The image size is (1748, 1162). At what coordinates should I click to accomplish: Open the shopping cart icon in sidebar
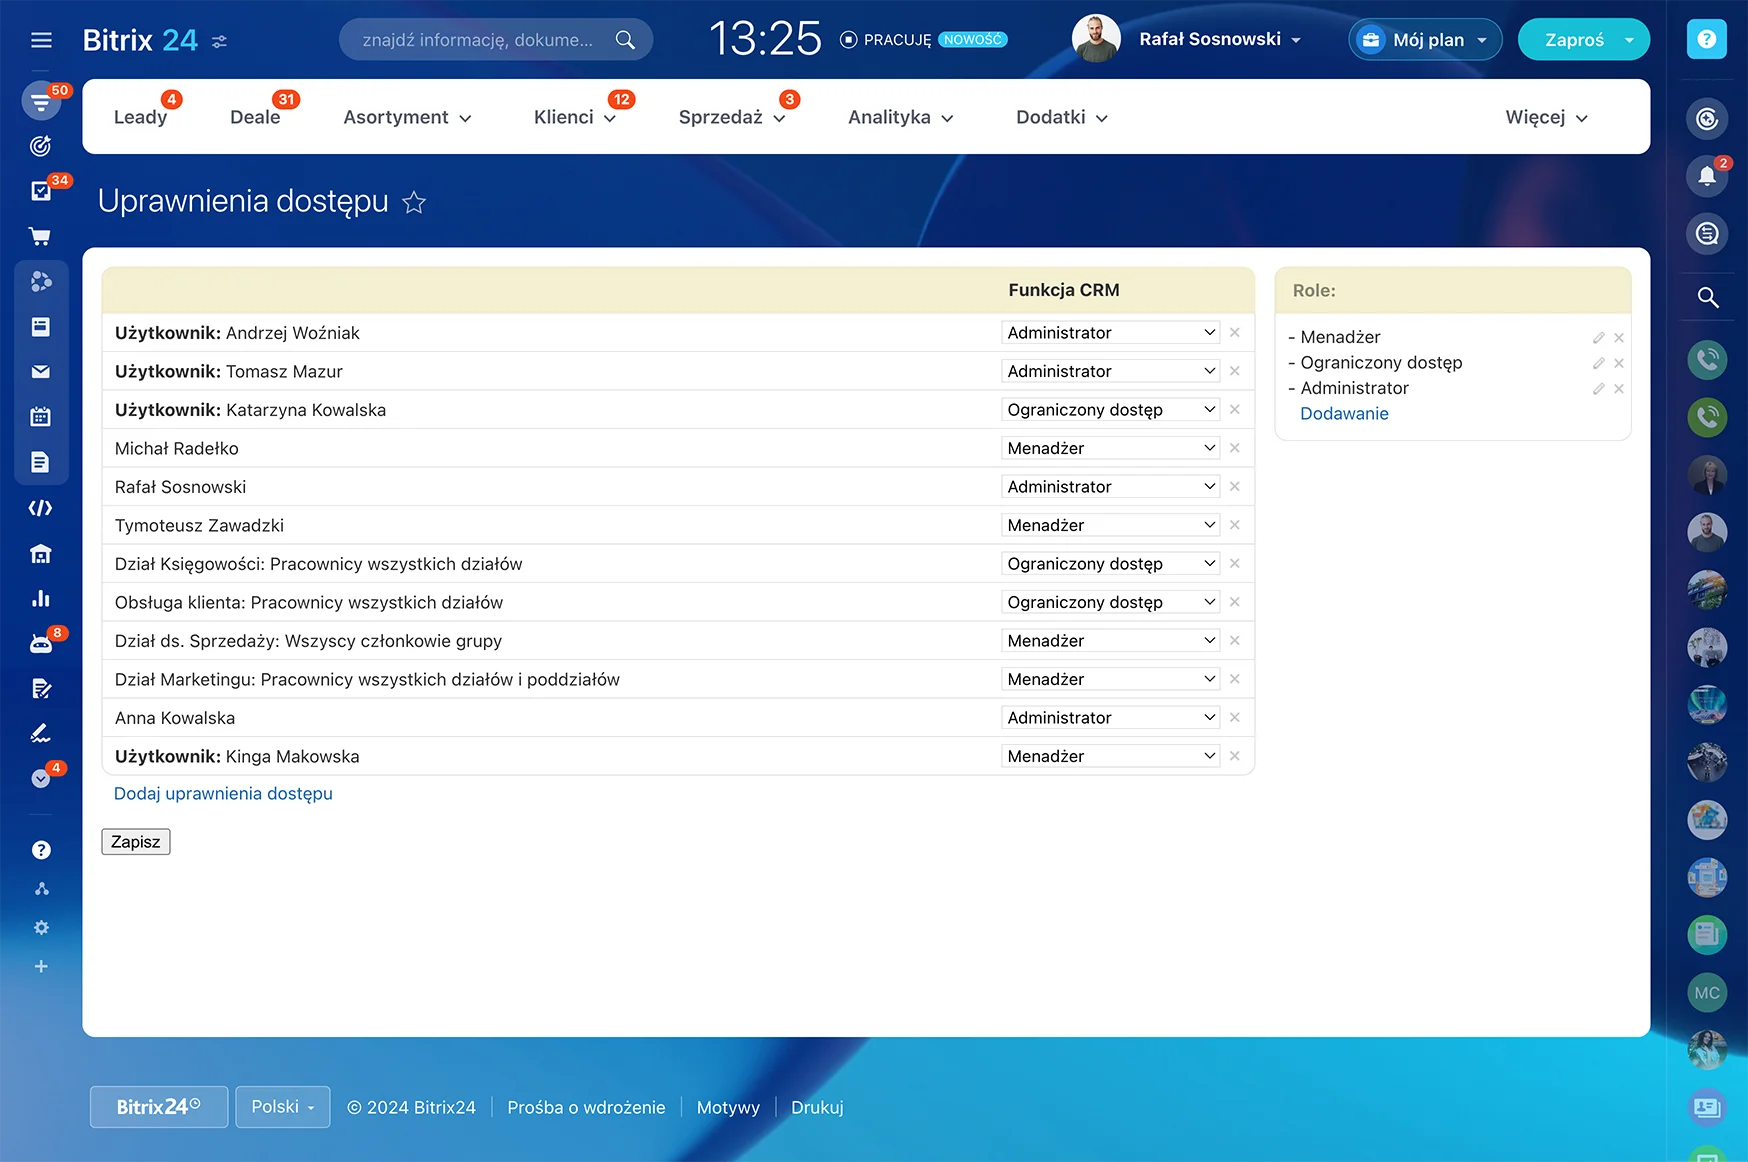[40, 235]
